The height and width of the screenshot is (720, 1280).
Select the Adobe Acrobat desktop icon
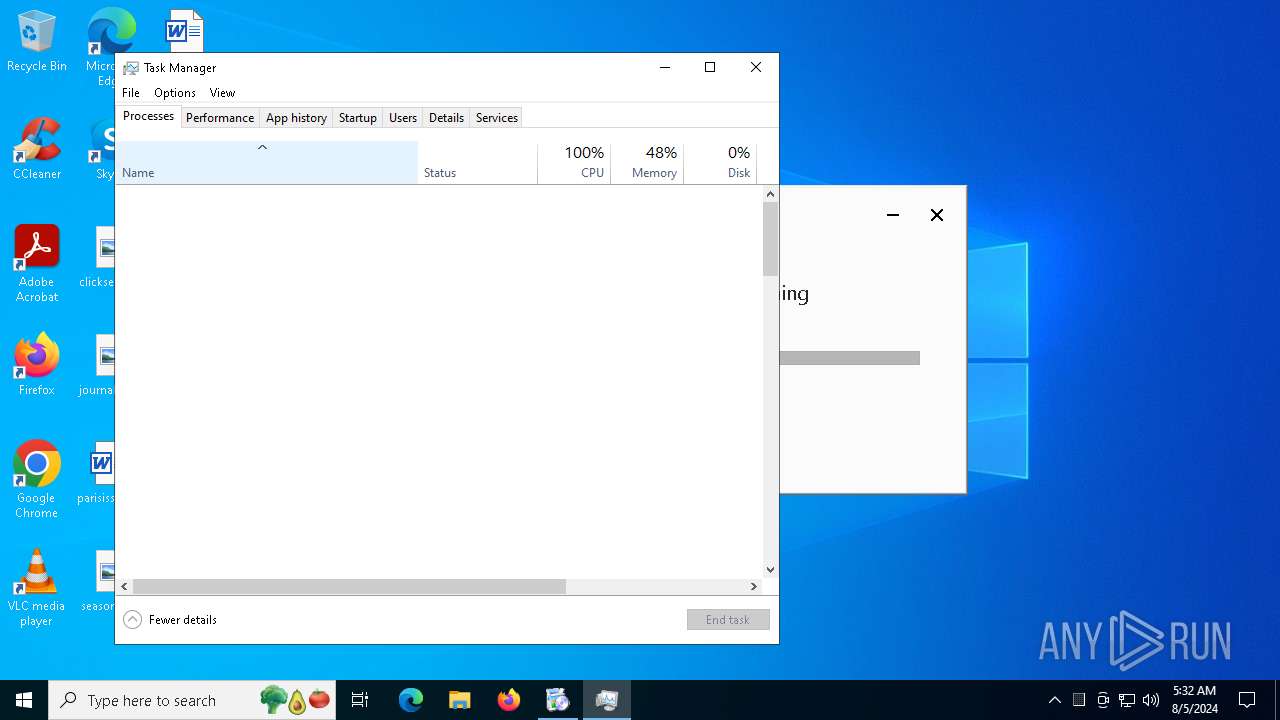(37, 264)
